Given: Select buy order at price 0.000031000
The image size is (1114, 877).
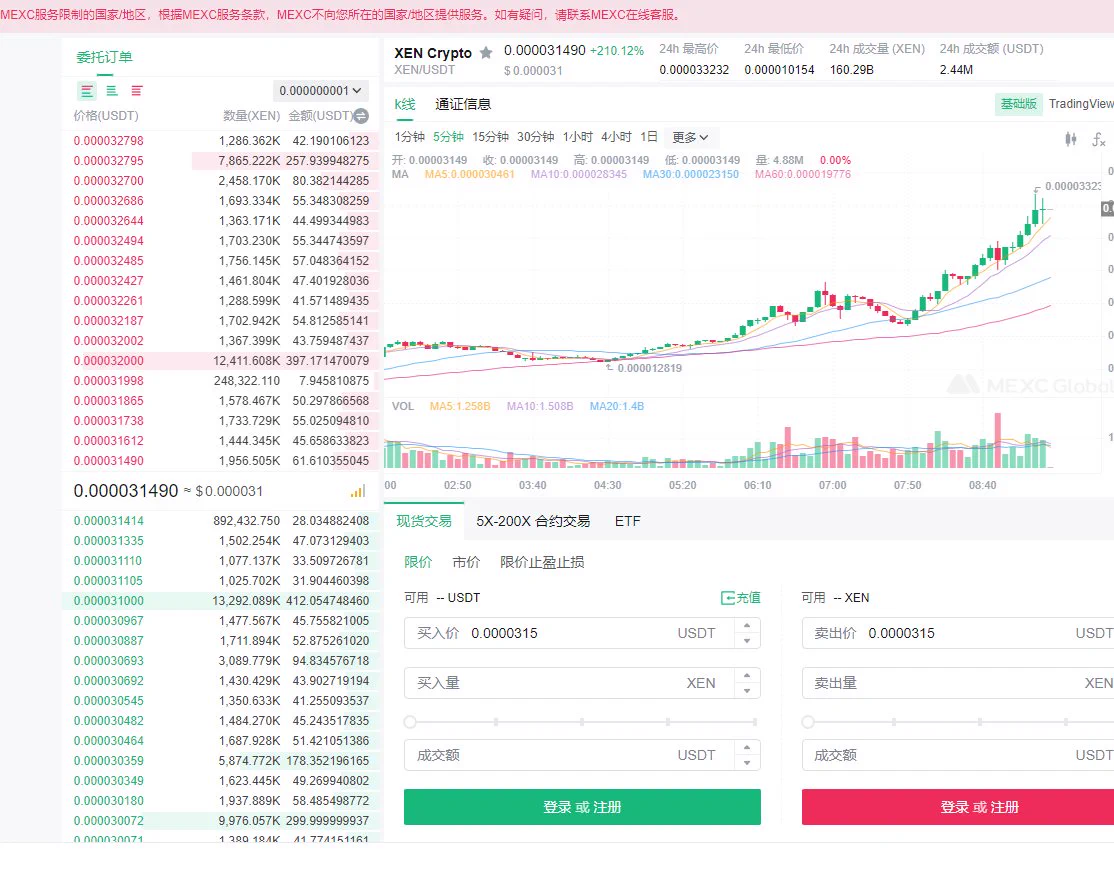Looking at the screenshot, I should pos(221,601).
